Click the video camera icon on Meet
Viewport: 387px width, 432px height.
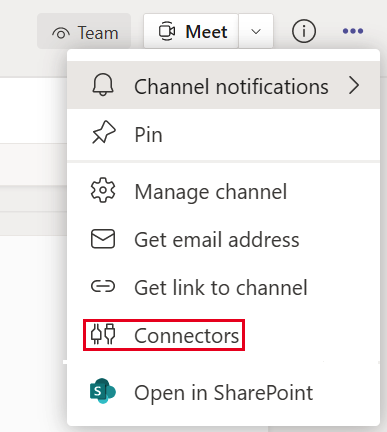tap(167, 31)
